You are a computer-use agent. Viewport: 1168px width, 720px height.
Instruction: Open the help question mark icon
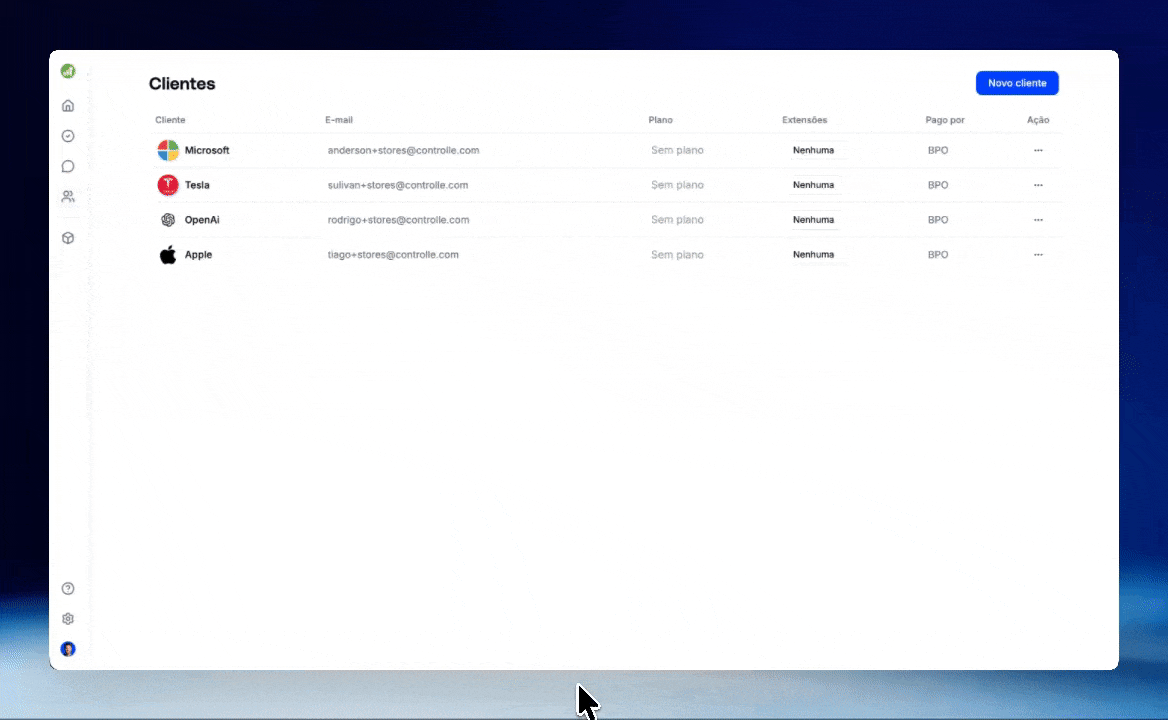click(68, 588)
